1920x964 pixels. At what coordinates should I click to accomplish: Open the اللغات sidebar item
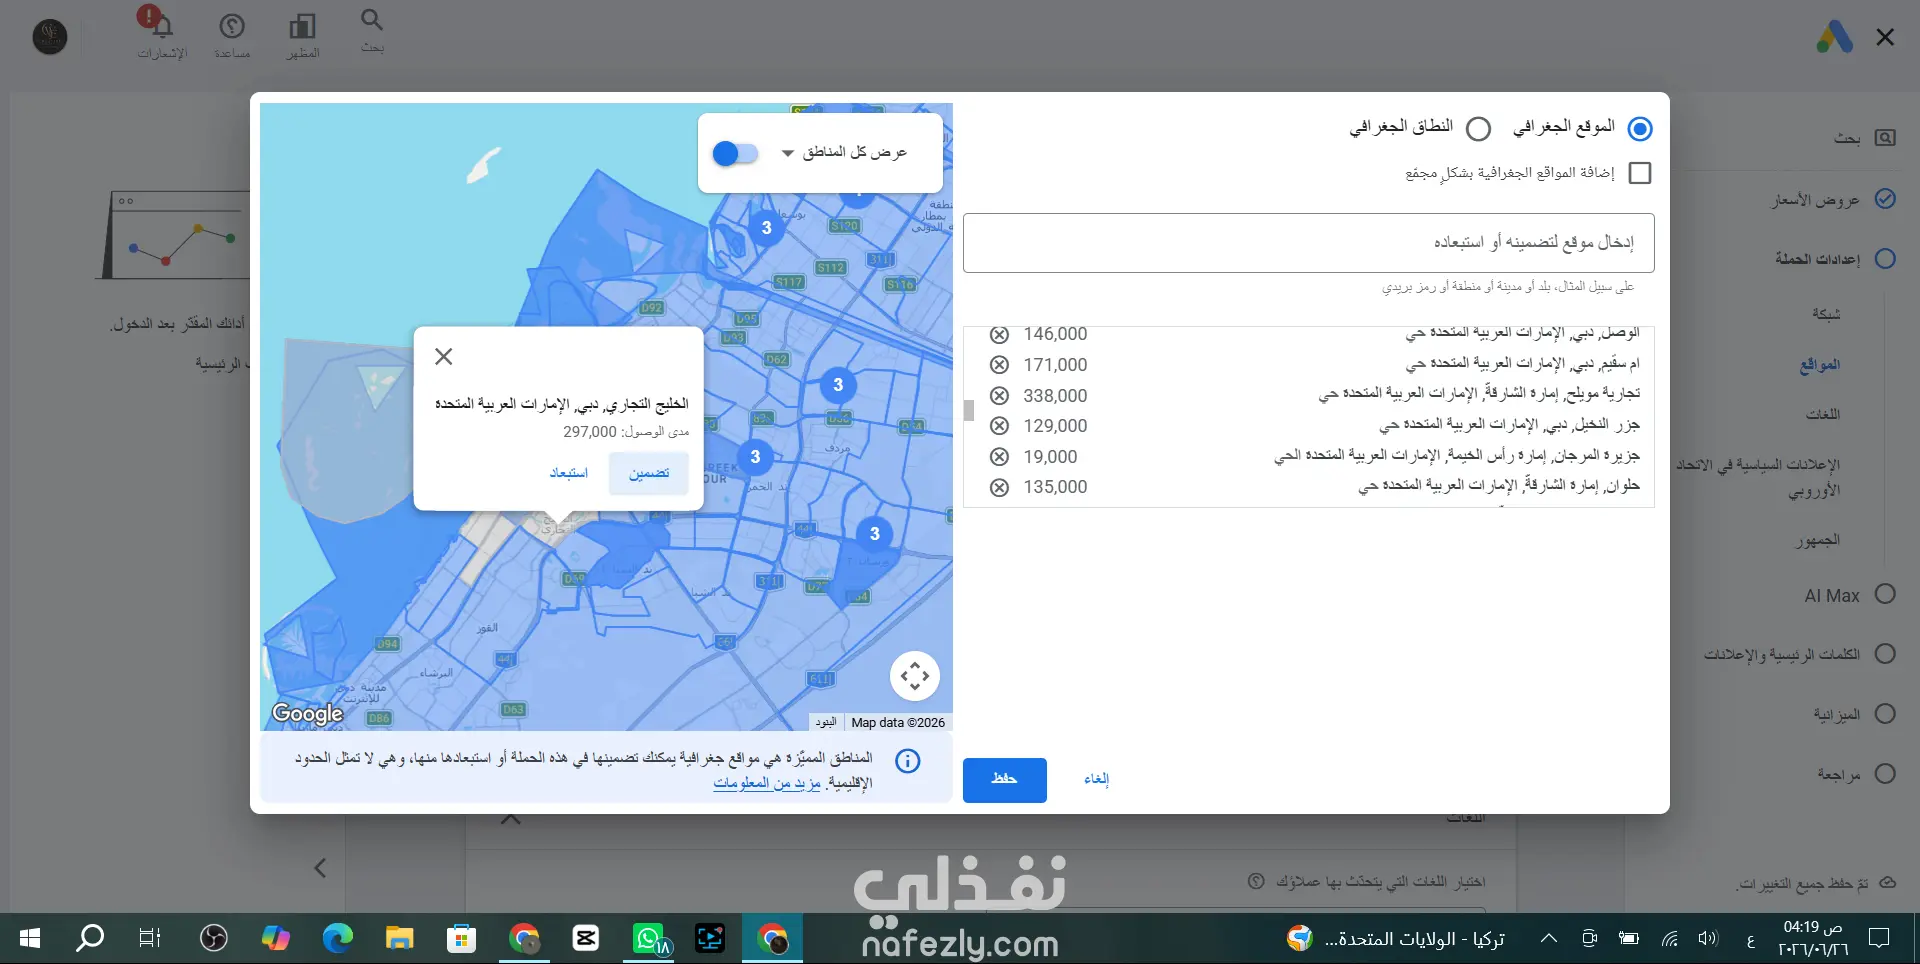(1823, 414)
